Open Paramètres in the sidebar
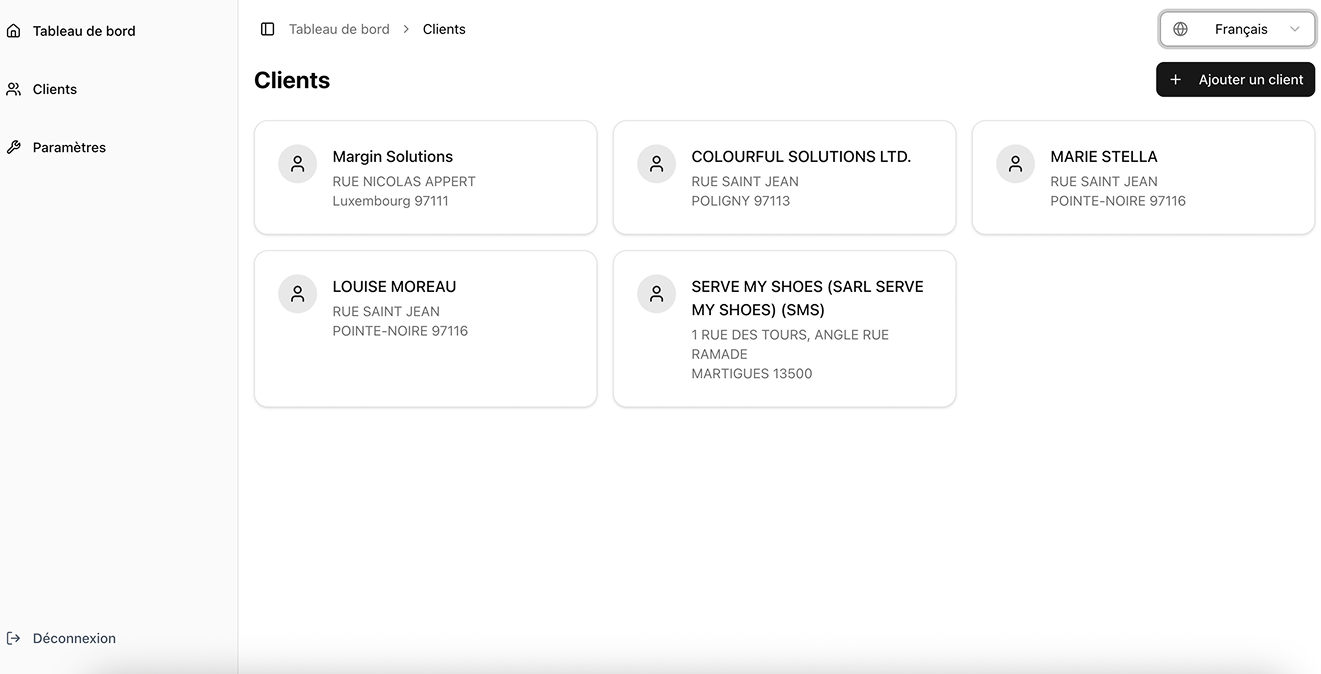Image resolution: width=1321 pixels, height=674 pixels. pyautogui.click(x=69, y=147)
